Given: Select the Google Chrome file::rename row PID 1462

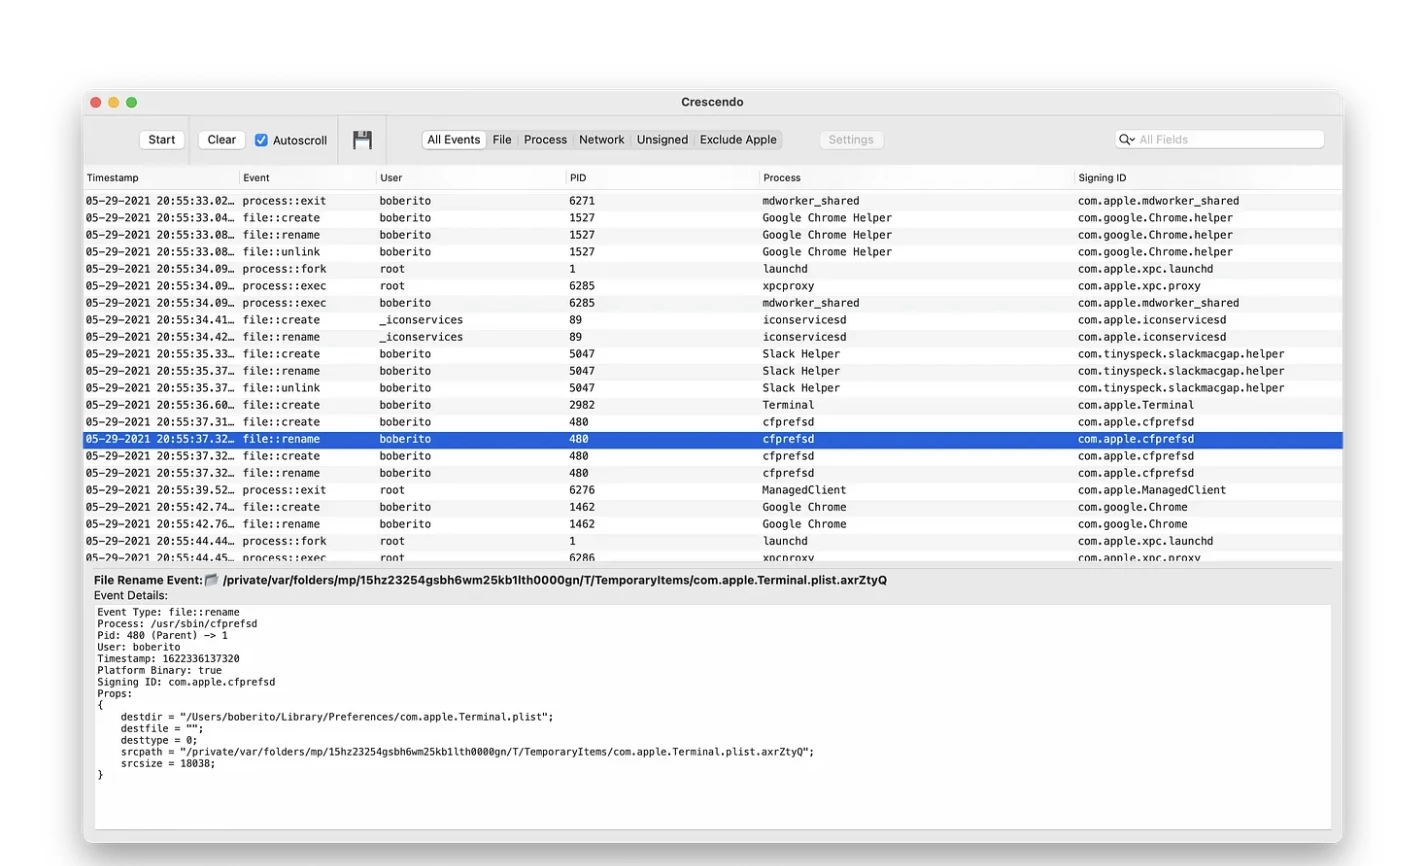Looking at the screenshot, I should click(x=712, y=524).
